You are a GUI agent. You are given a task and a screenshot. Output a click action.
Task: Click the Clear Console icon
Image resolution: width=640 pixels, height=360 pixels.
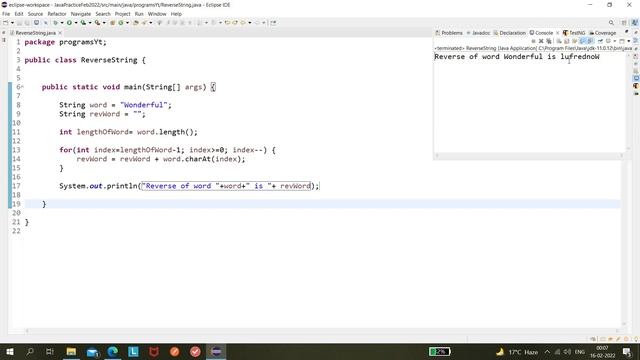click(x=559, y=41)
